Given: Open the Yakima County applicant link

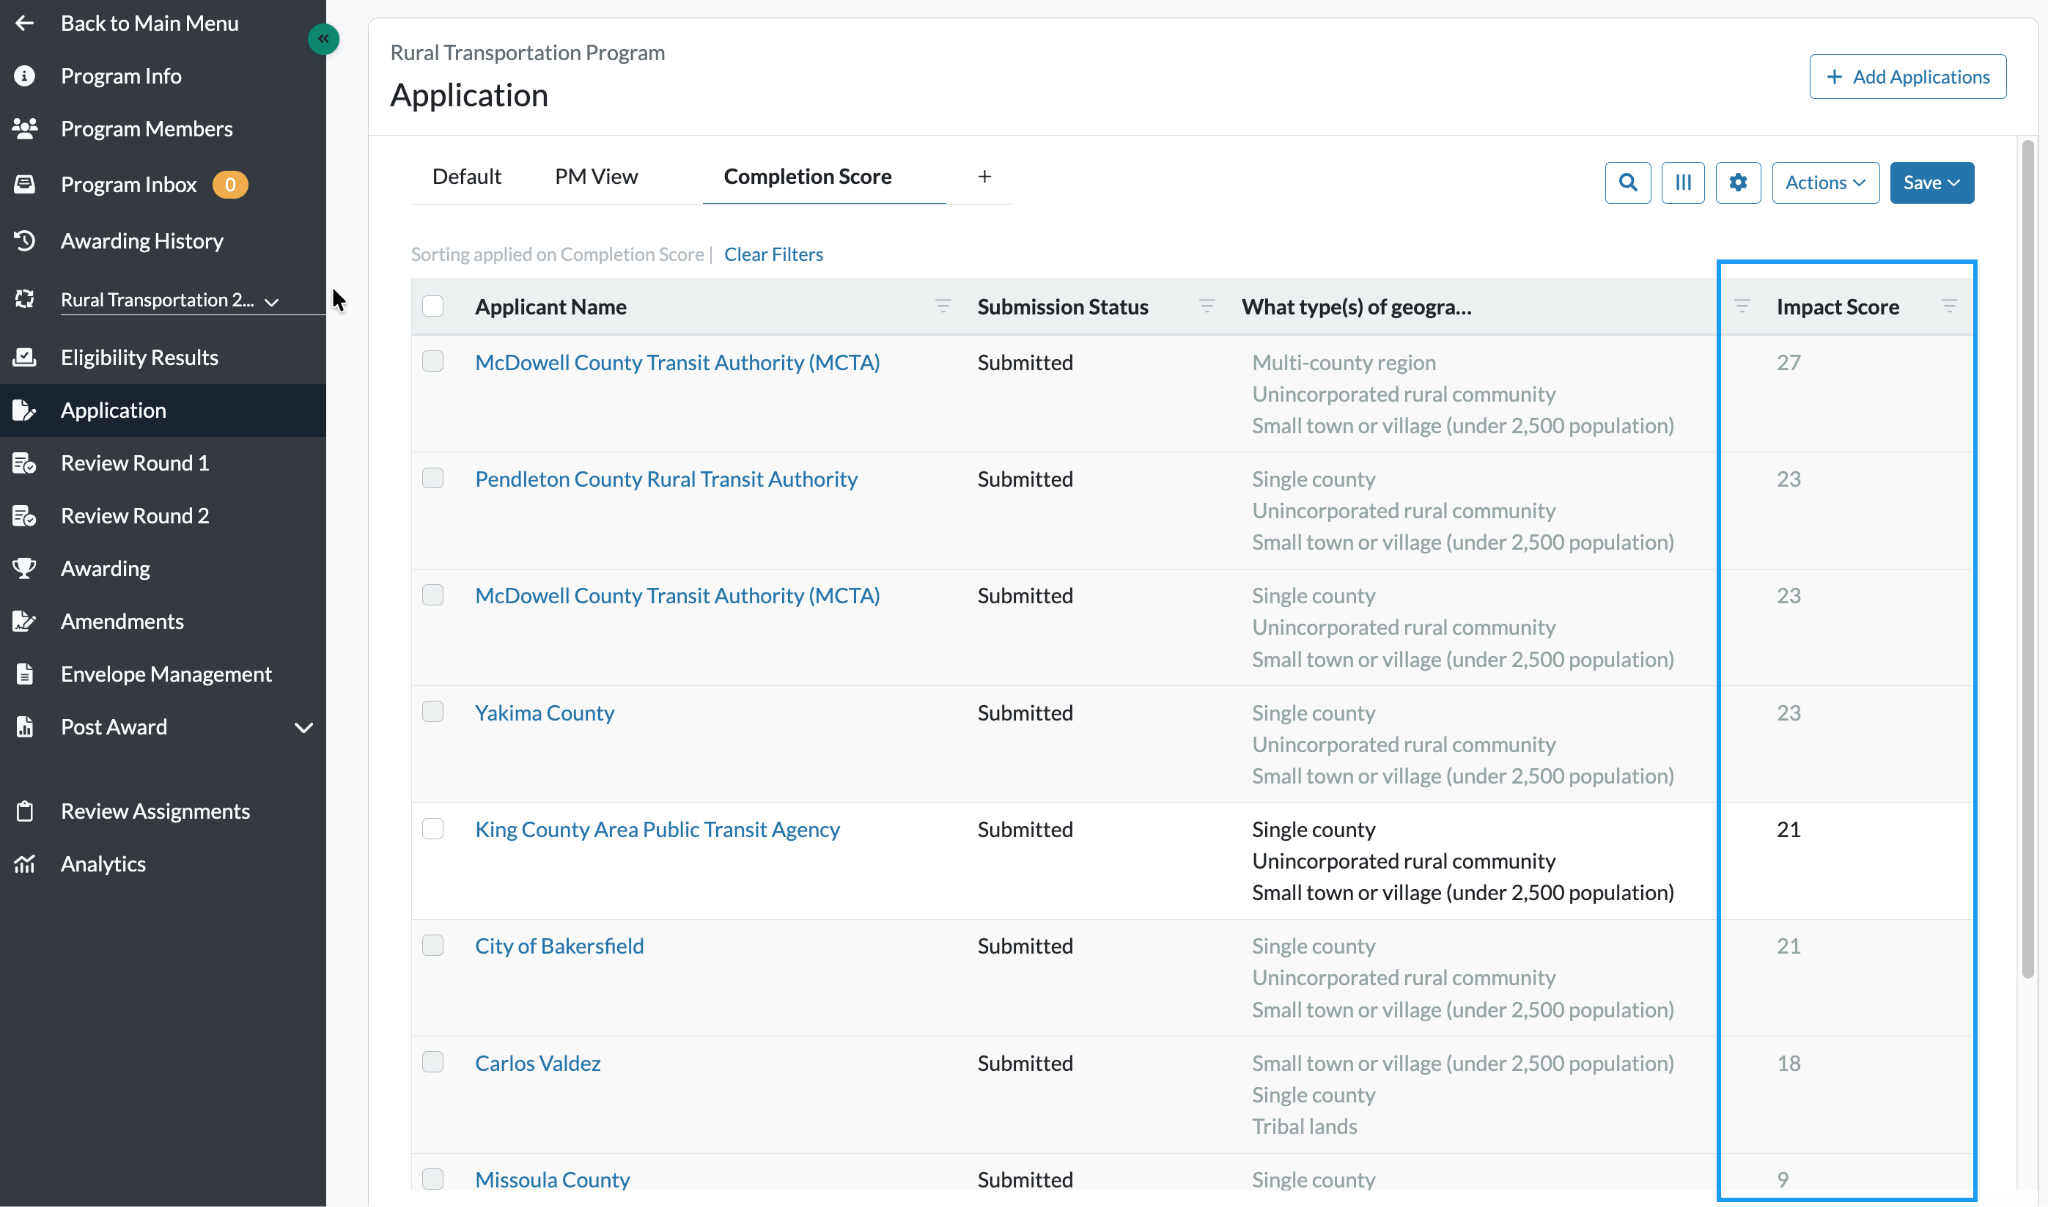Looking at the screenshot, I should pos(544,713).
